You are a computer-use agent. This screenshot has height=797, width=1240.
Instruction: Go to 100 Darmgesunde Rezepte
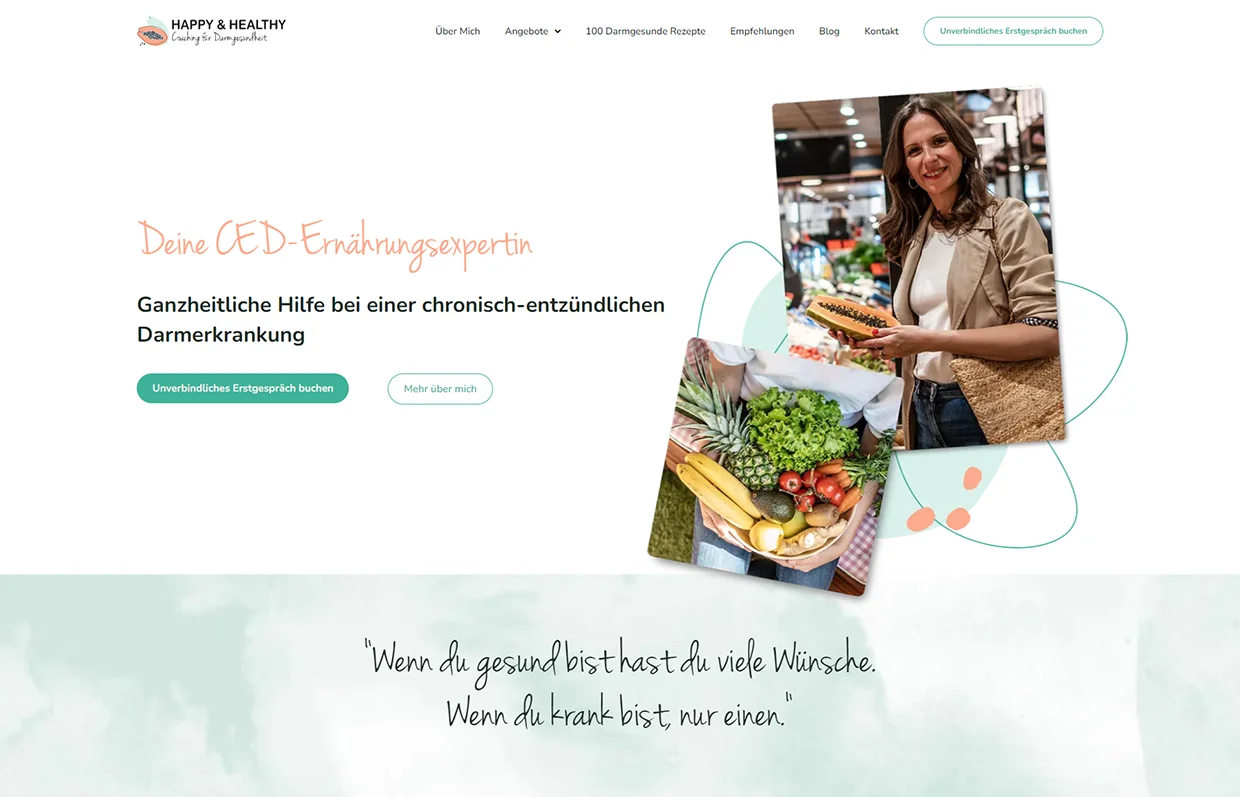(645, 31)
